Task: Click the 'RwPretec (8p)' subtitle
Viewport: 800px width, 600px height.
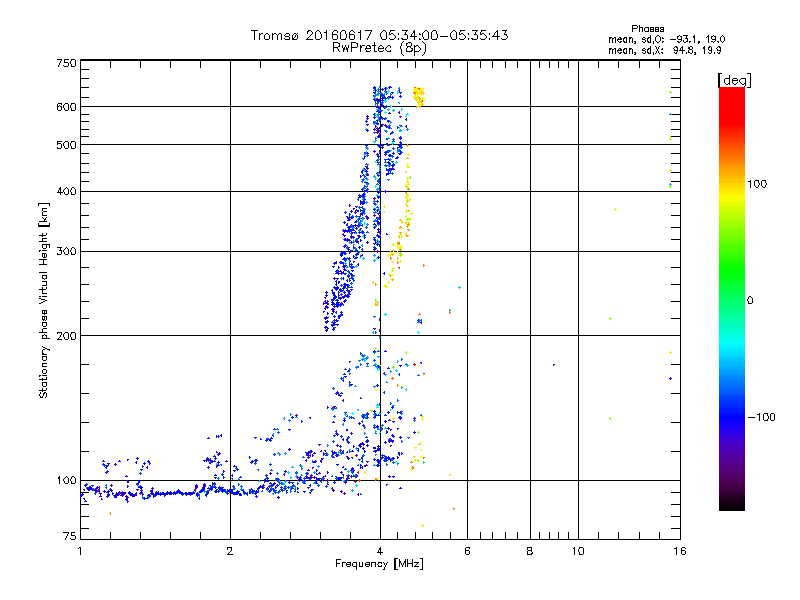Action: [x=379, y=48]
